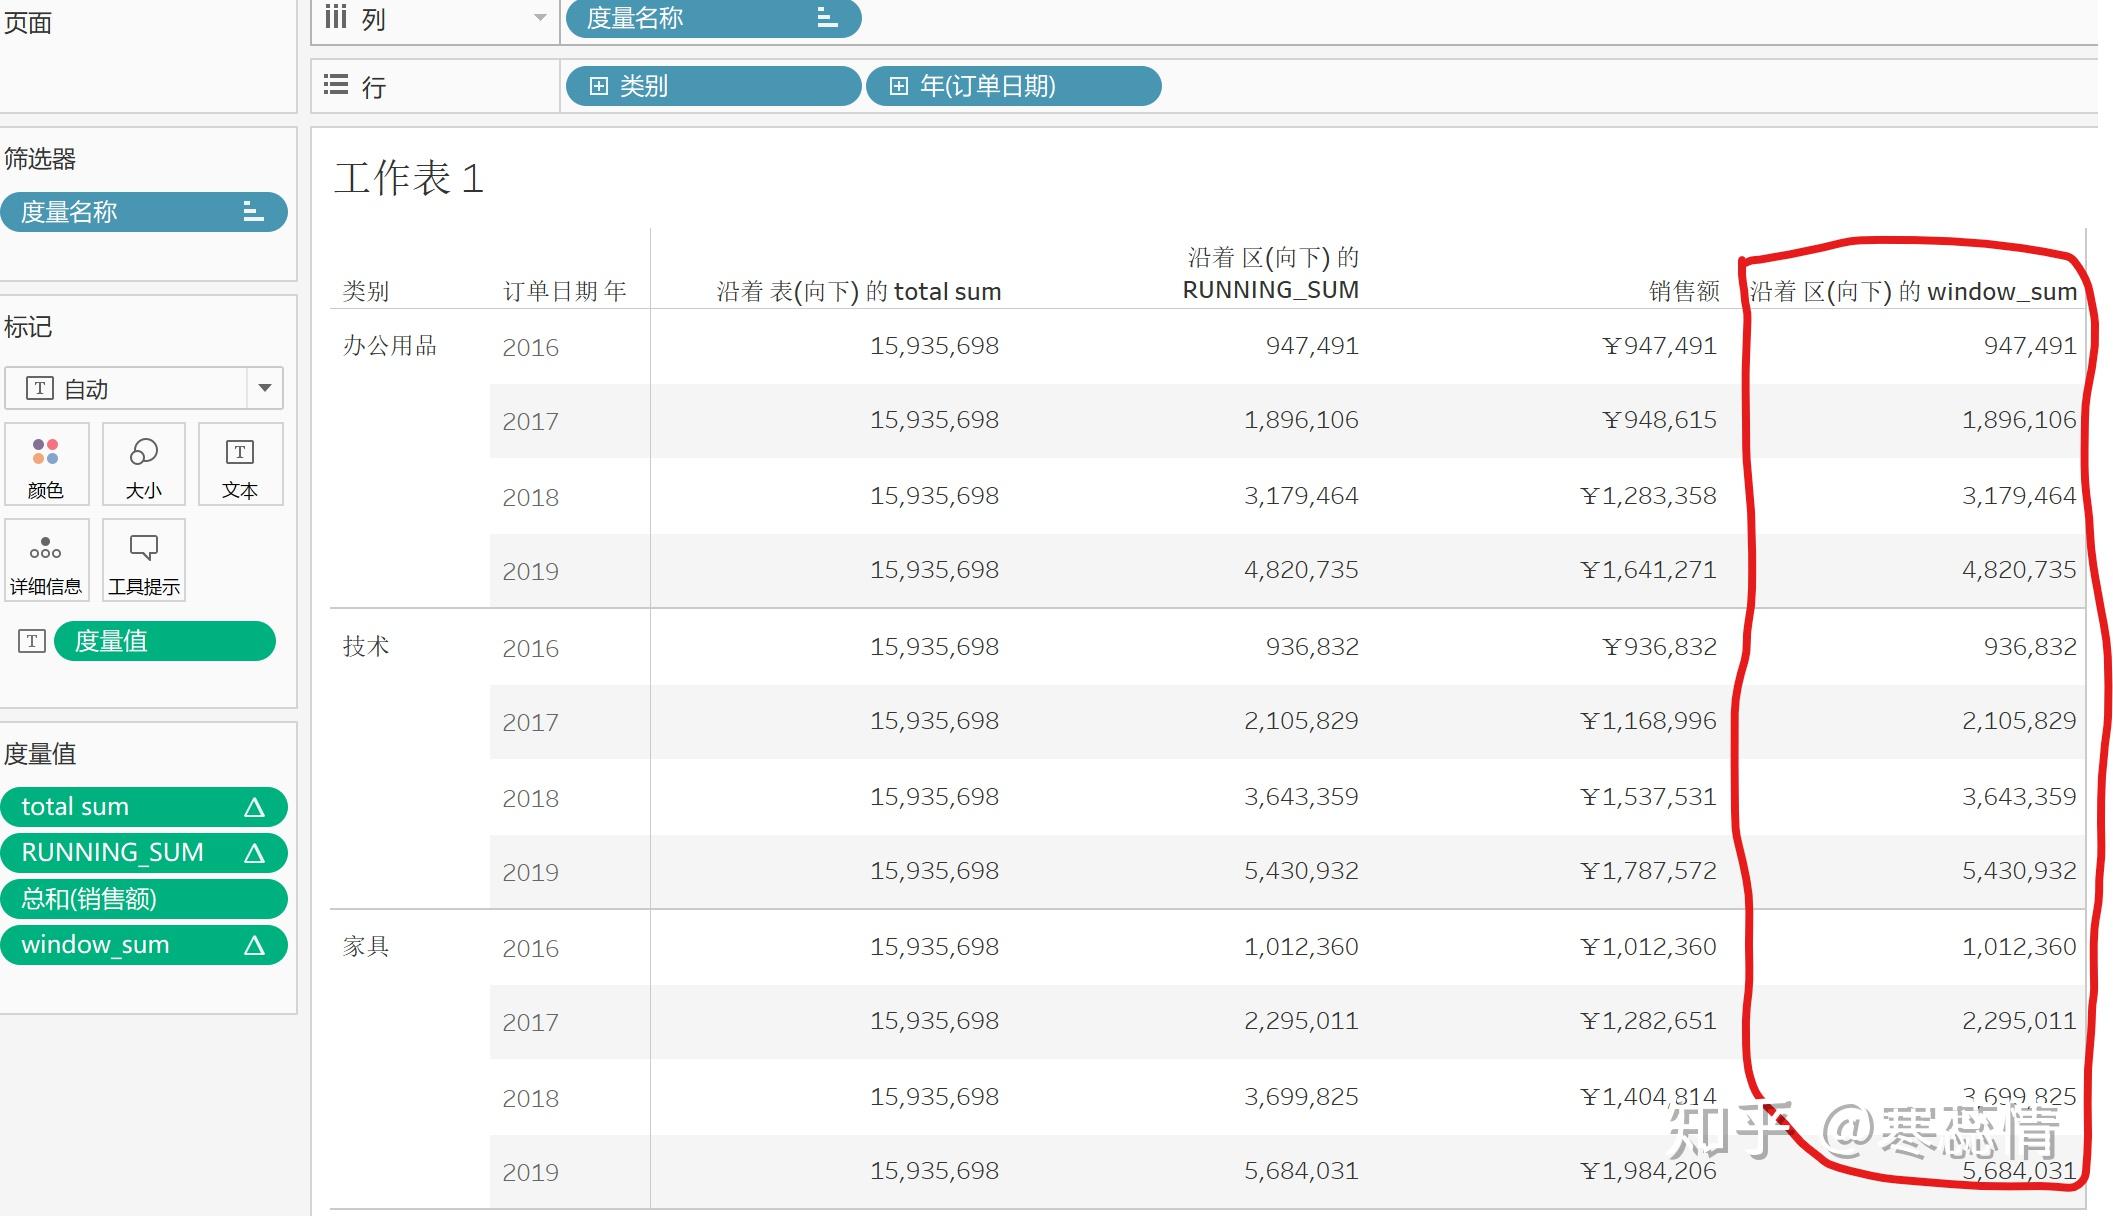
Task: Click the delta icon on RUNNING_SUM pill
Action: (x=254, y=853)
